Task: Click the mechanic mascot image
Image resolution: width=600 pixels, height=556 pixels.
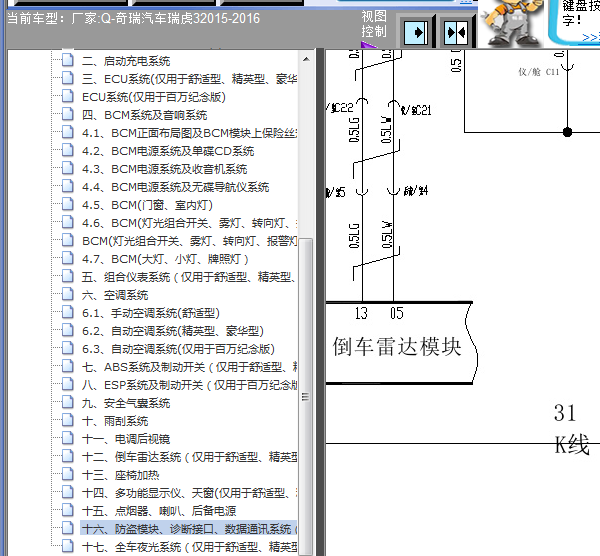Action: 510,23
